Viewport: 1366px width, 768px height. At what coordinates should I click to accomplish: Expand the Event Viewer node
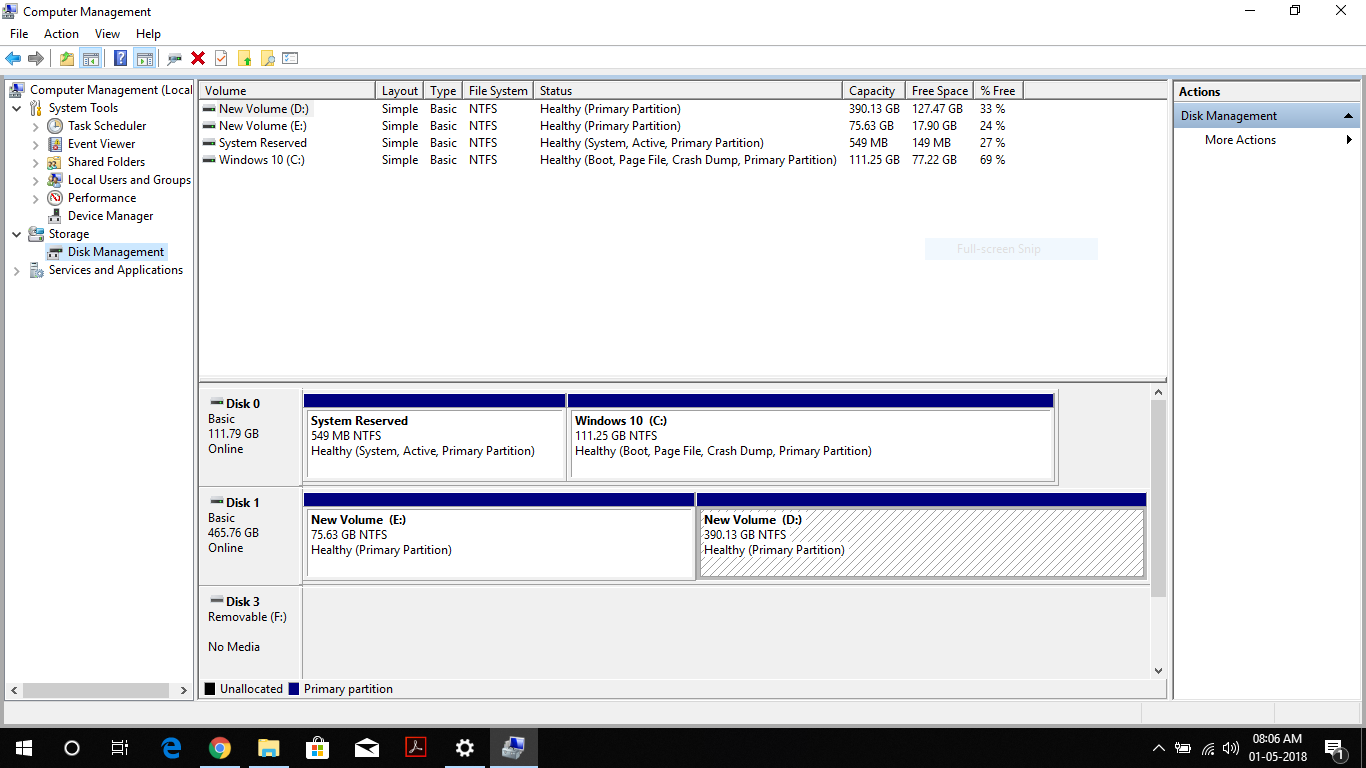36,144
